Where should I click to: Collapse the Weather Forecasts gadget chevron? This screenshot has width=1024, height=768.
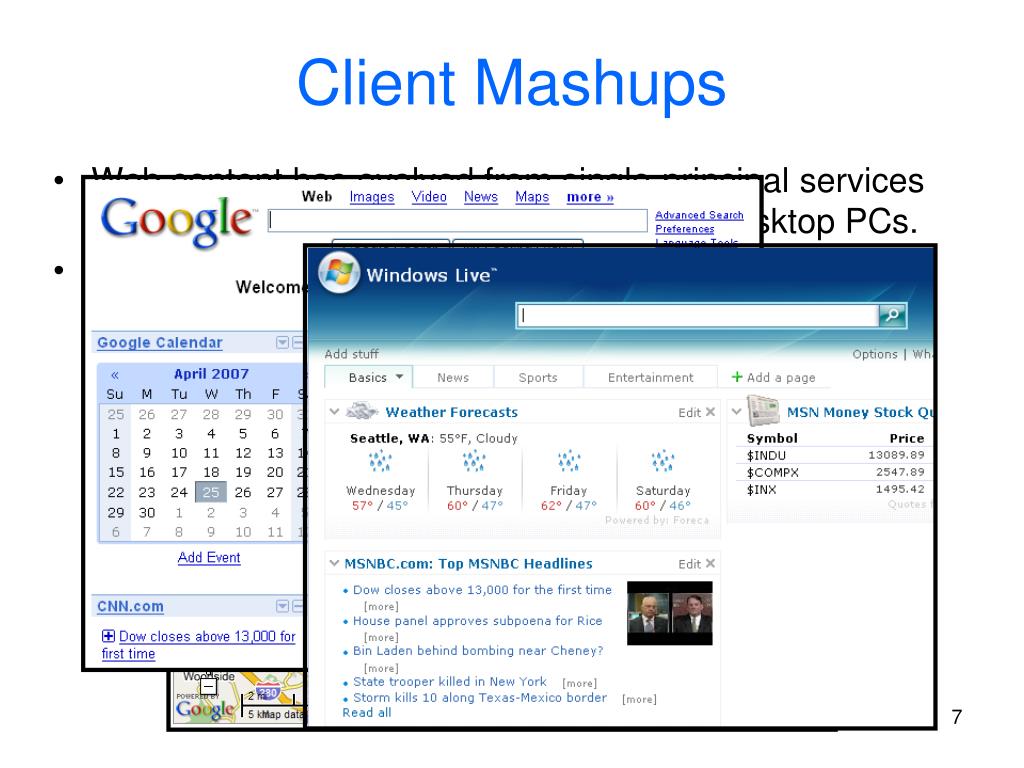[x=334, y=412]
